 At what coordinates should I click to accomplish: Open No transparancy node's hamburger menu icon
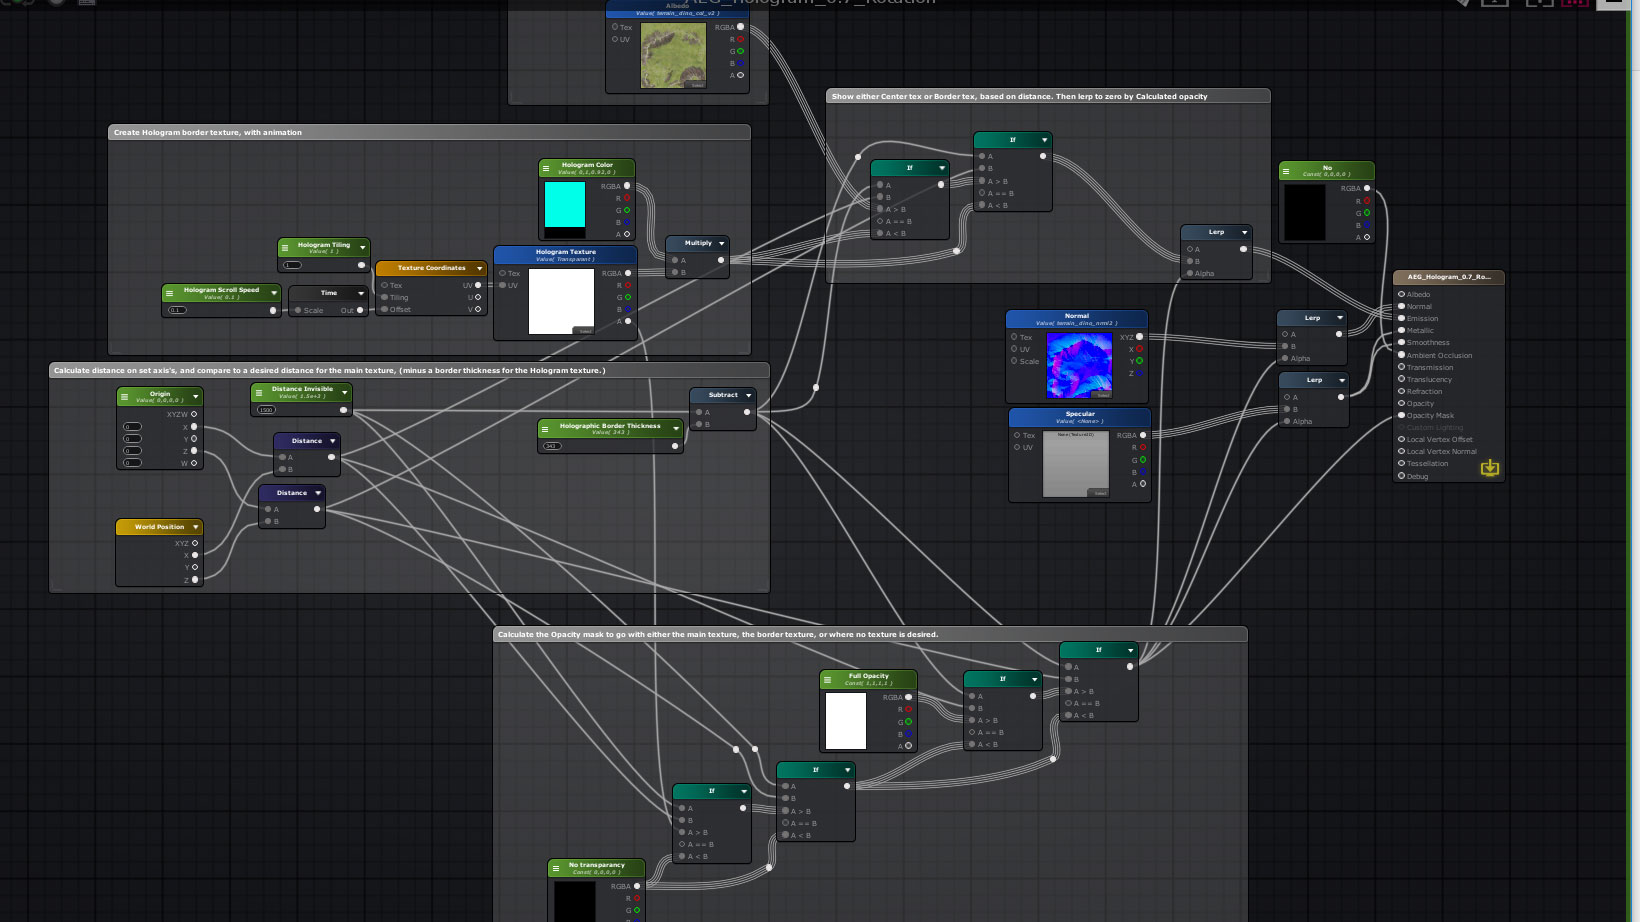click(x=556, y=869)
